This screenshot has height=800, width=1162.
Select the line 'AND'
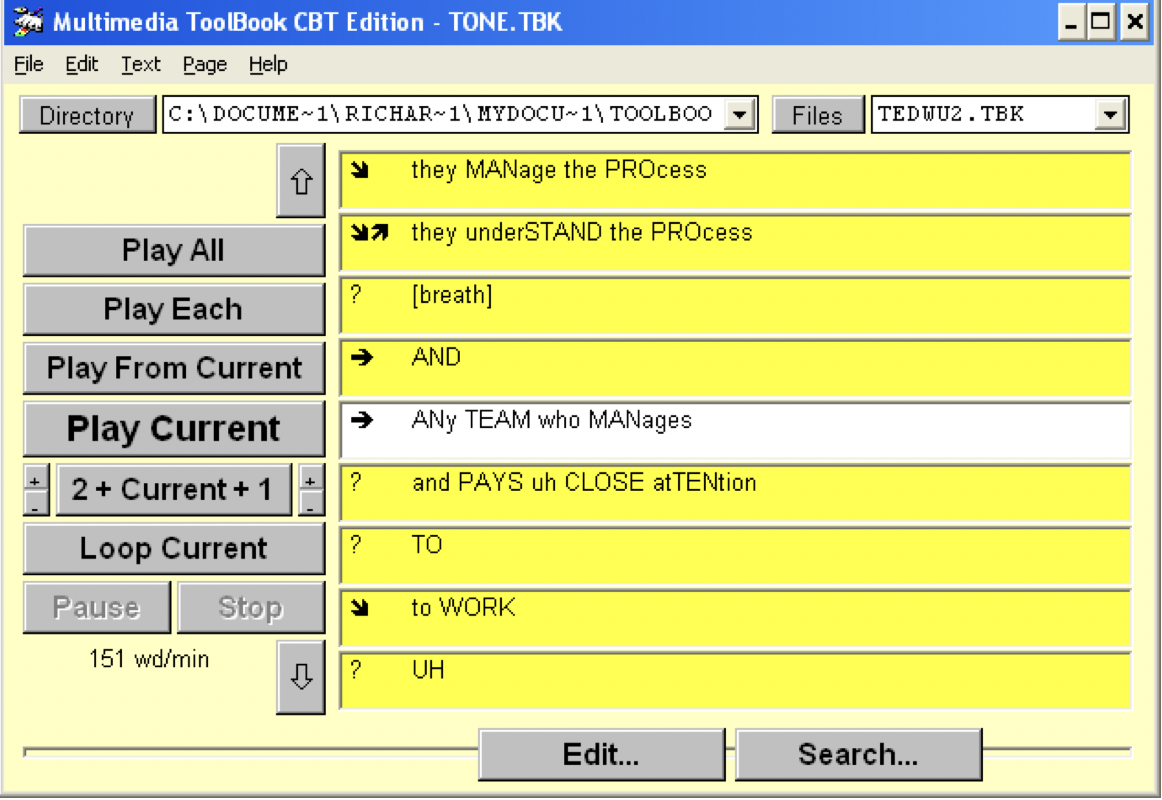[735, 368]
